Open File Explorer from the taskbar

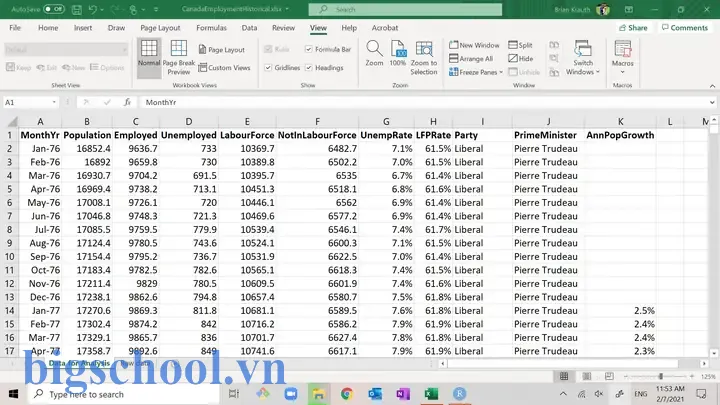(x=319, y=394)
